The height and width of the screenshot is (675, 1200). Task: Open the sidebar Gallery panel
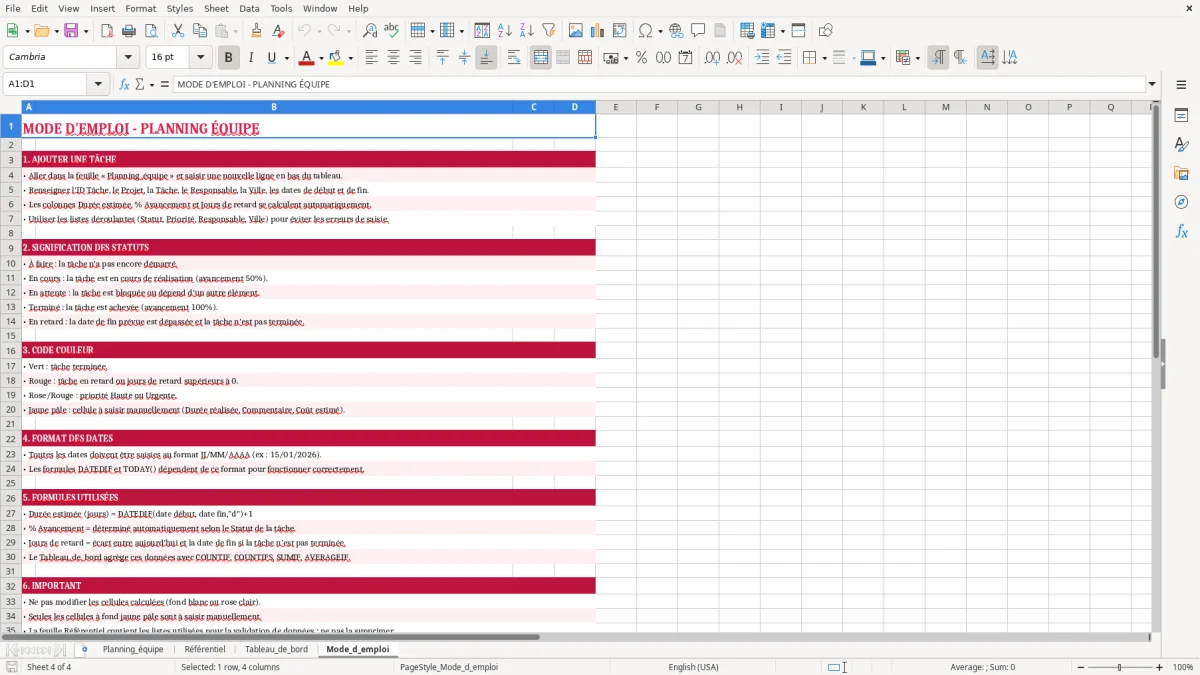tap(1181, 173)
